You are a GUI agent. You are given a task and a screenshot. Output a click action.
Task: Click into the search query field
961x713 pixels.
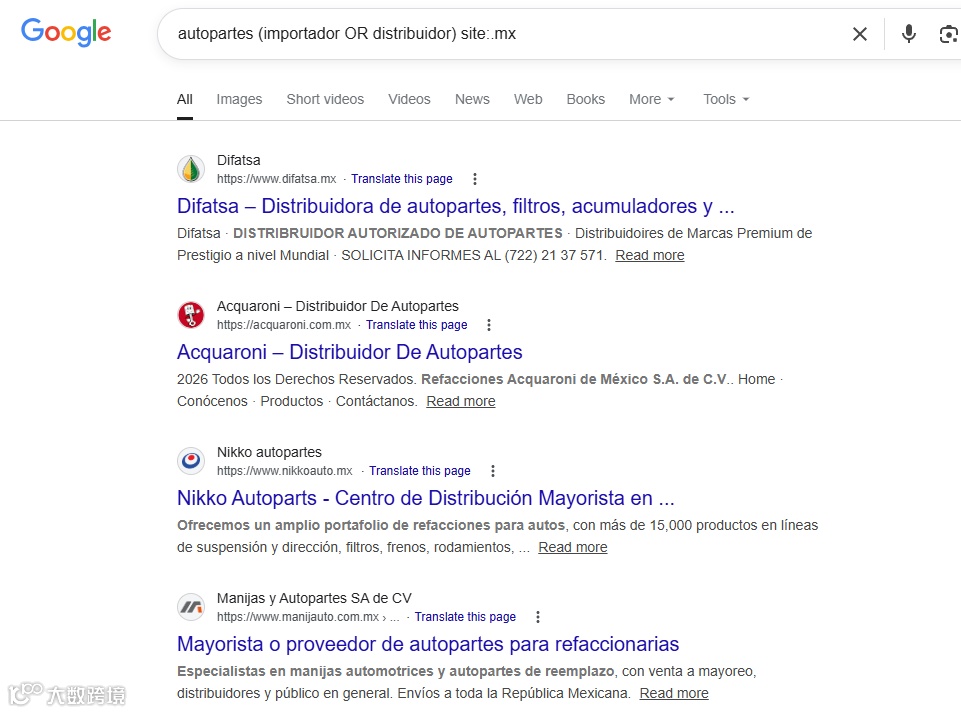tap(503, 34)
